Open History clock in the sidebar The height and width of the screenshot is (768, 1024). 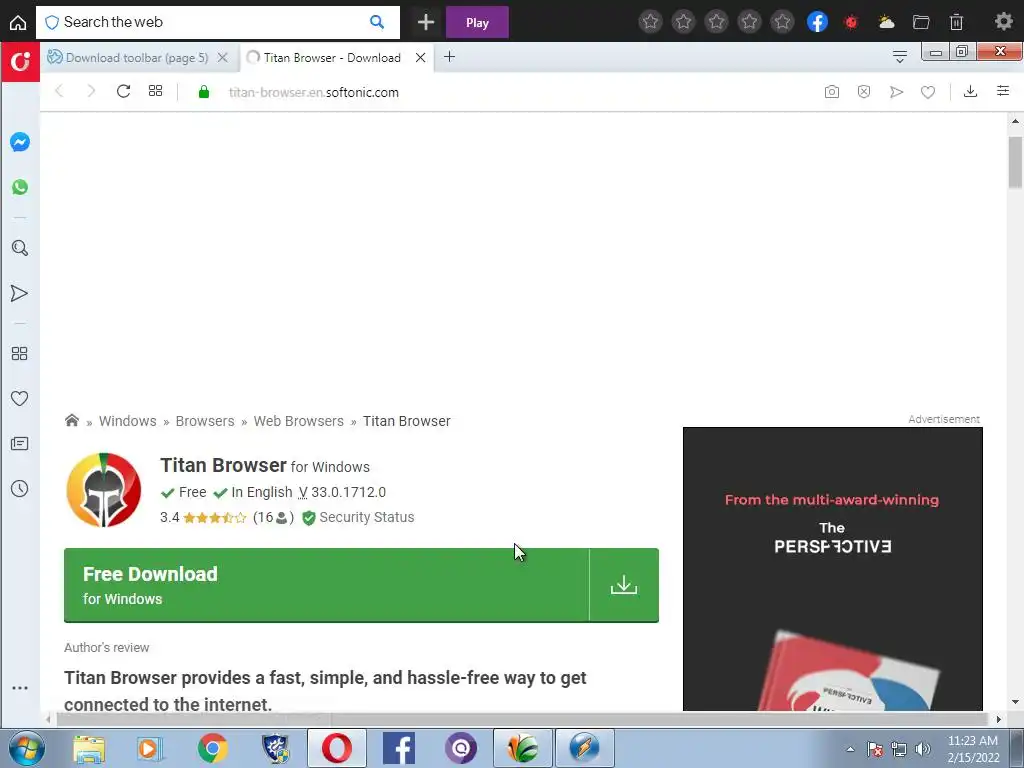20,488
